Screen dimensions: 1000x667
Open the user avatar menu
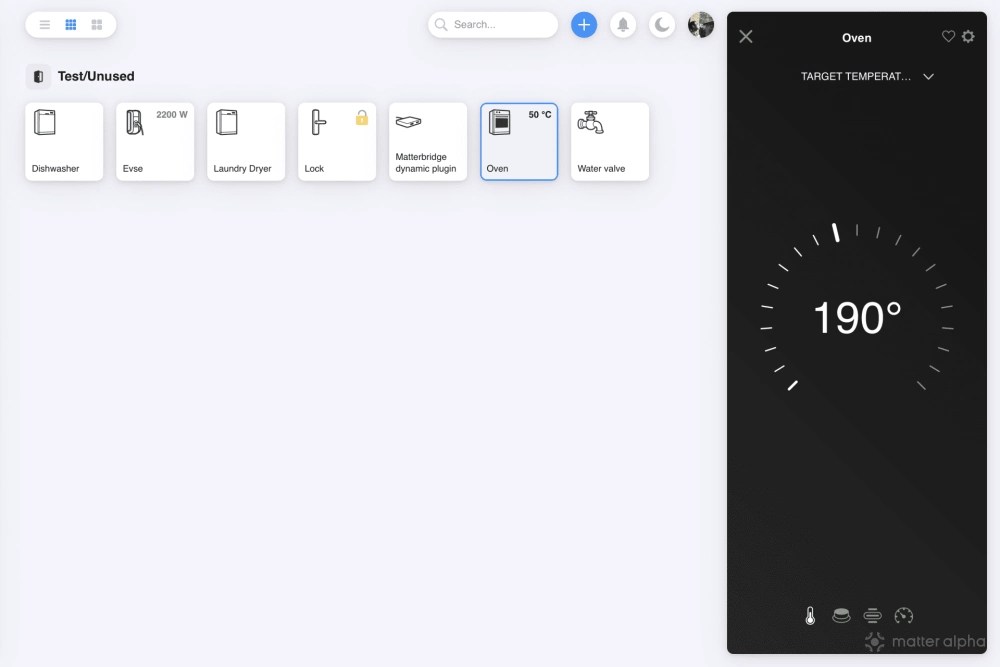point(701,25)
